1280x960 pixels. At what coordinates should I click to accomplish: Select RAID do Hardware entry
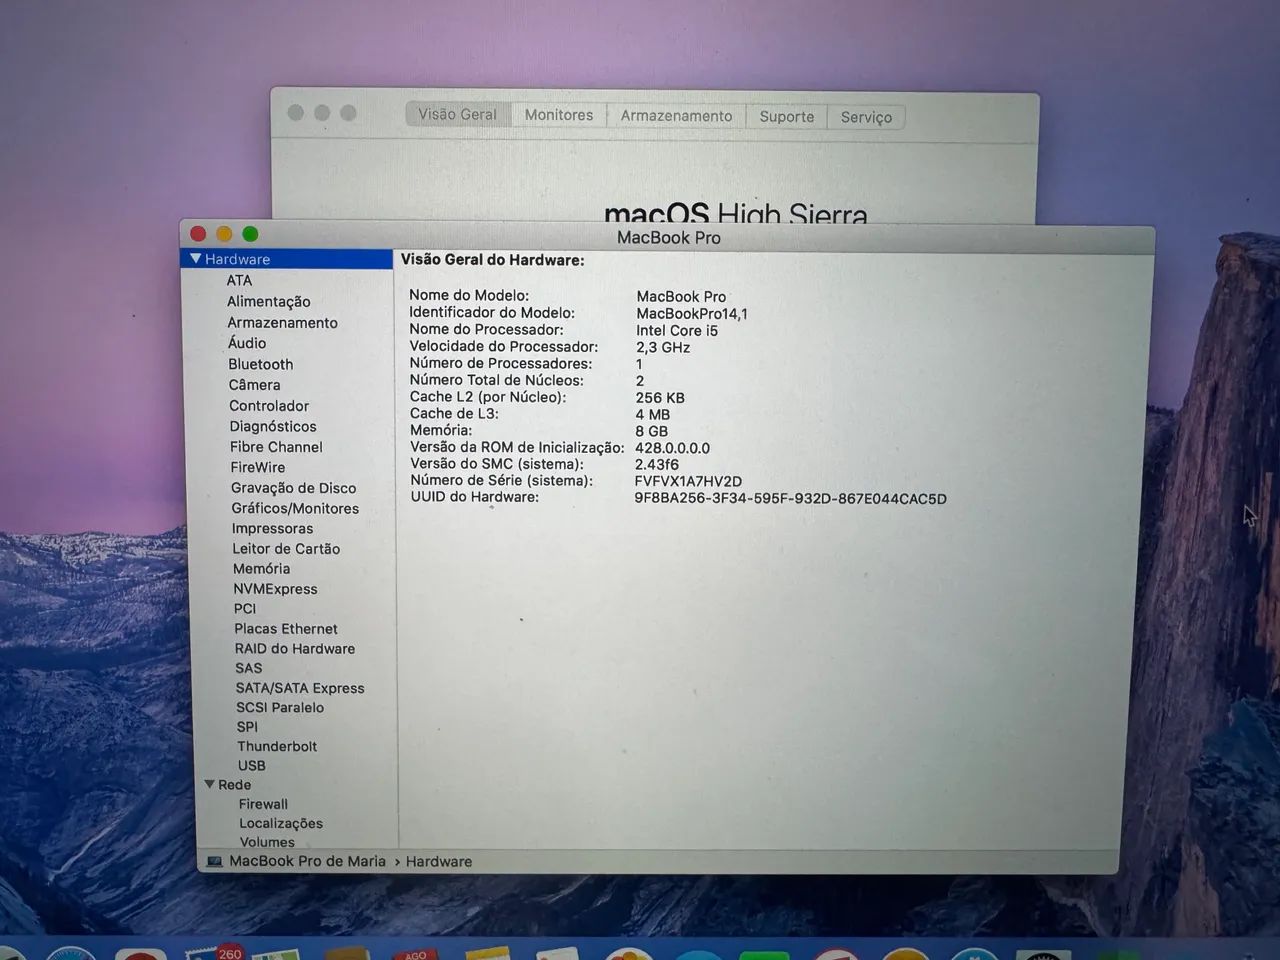(x=295, y=649)
